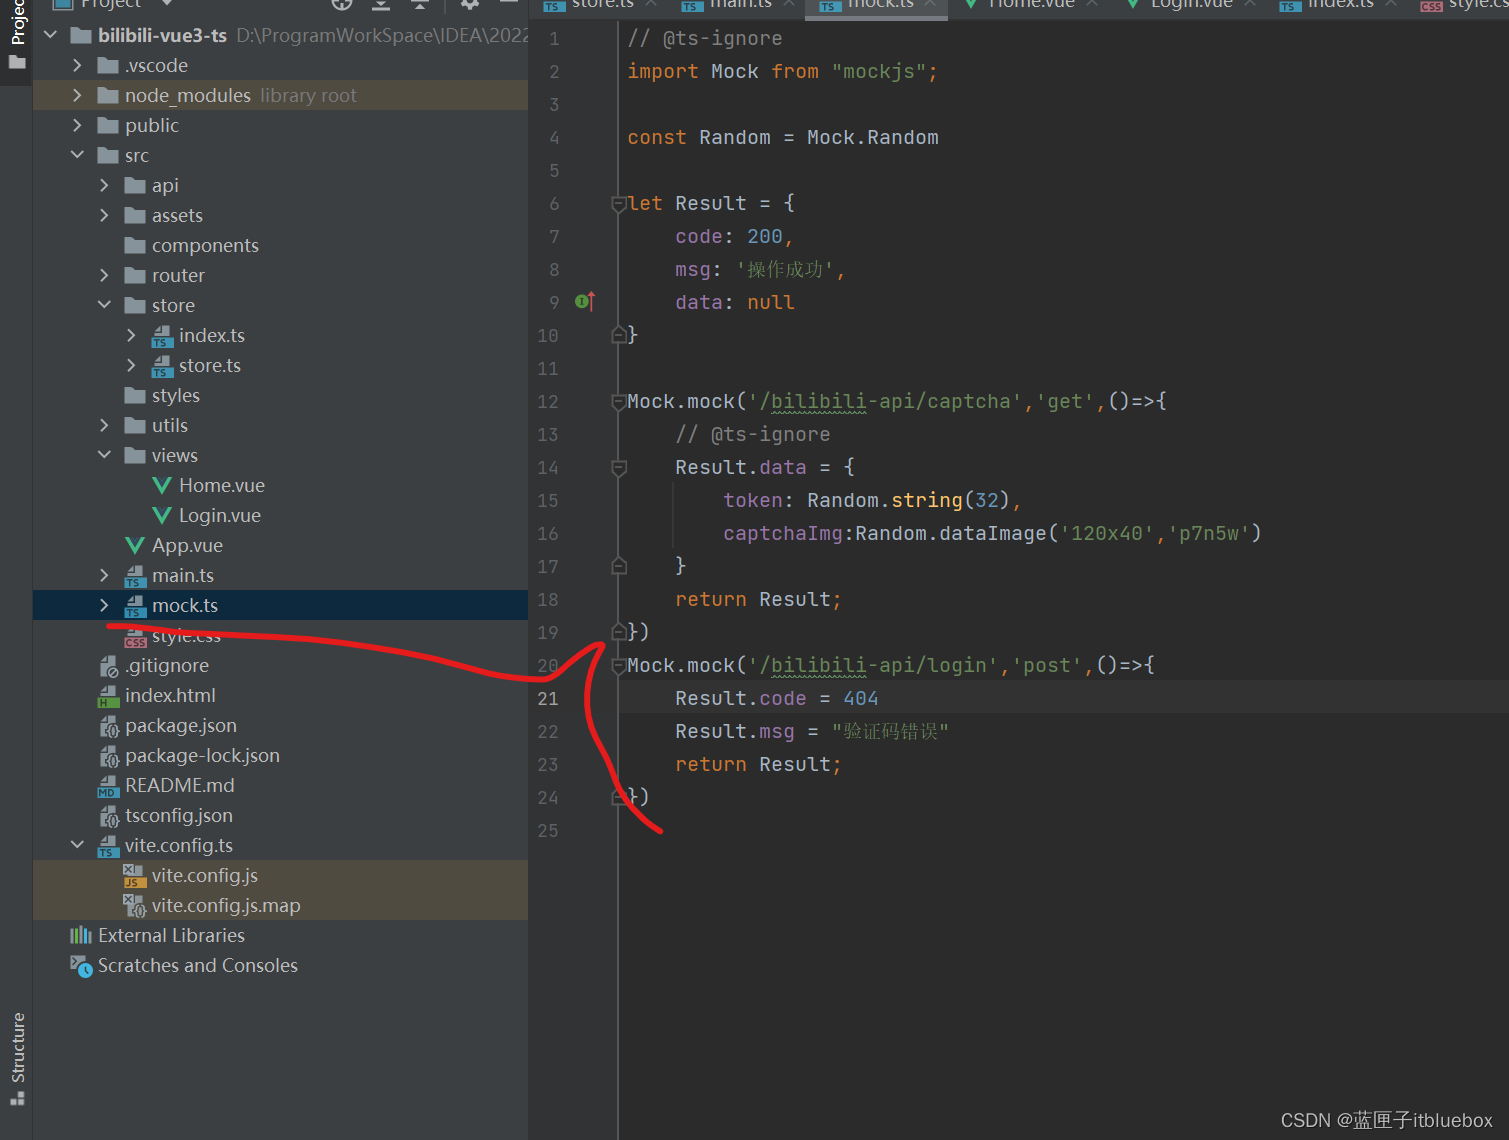Select Login.vue in the views folder
The width and height of the screenshot is (1509, 1140).
pos(219,516)
